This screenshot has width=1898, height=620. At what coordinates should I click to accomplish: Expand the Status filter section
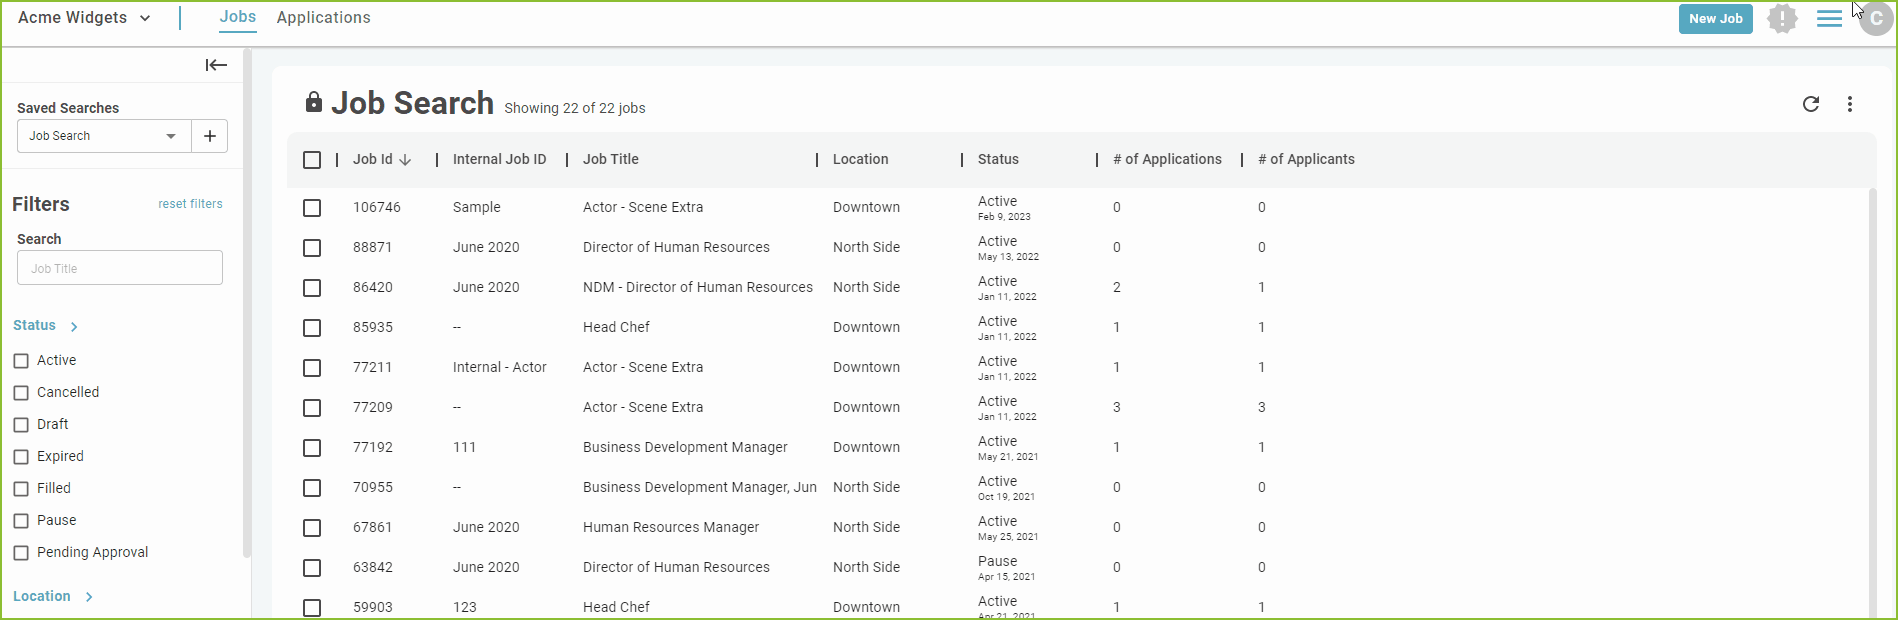(46, 326)
